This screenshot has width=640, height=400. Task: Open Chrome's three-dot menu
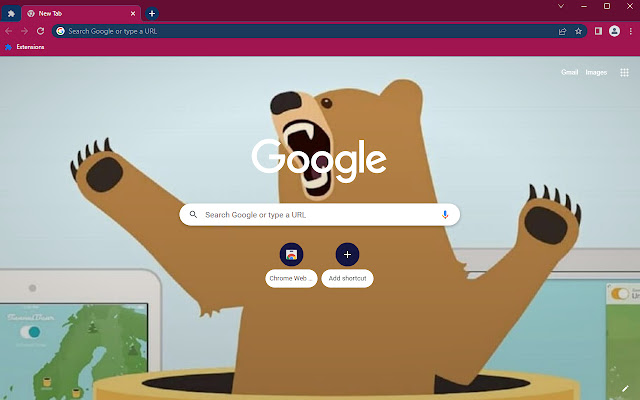pos(631,31)
